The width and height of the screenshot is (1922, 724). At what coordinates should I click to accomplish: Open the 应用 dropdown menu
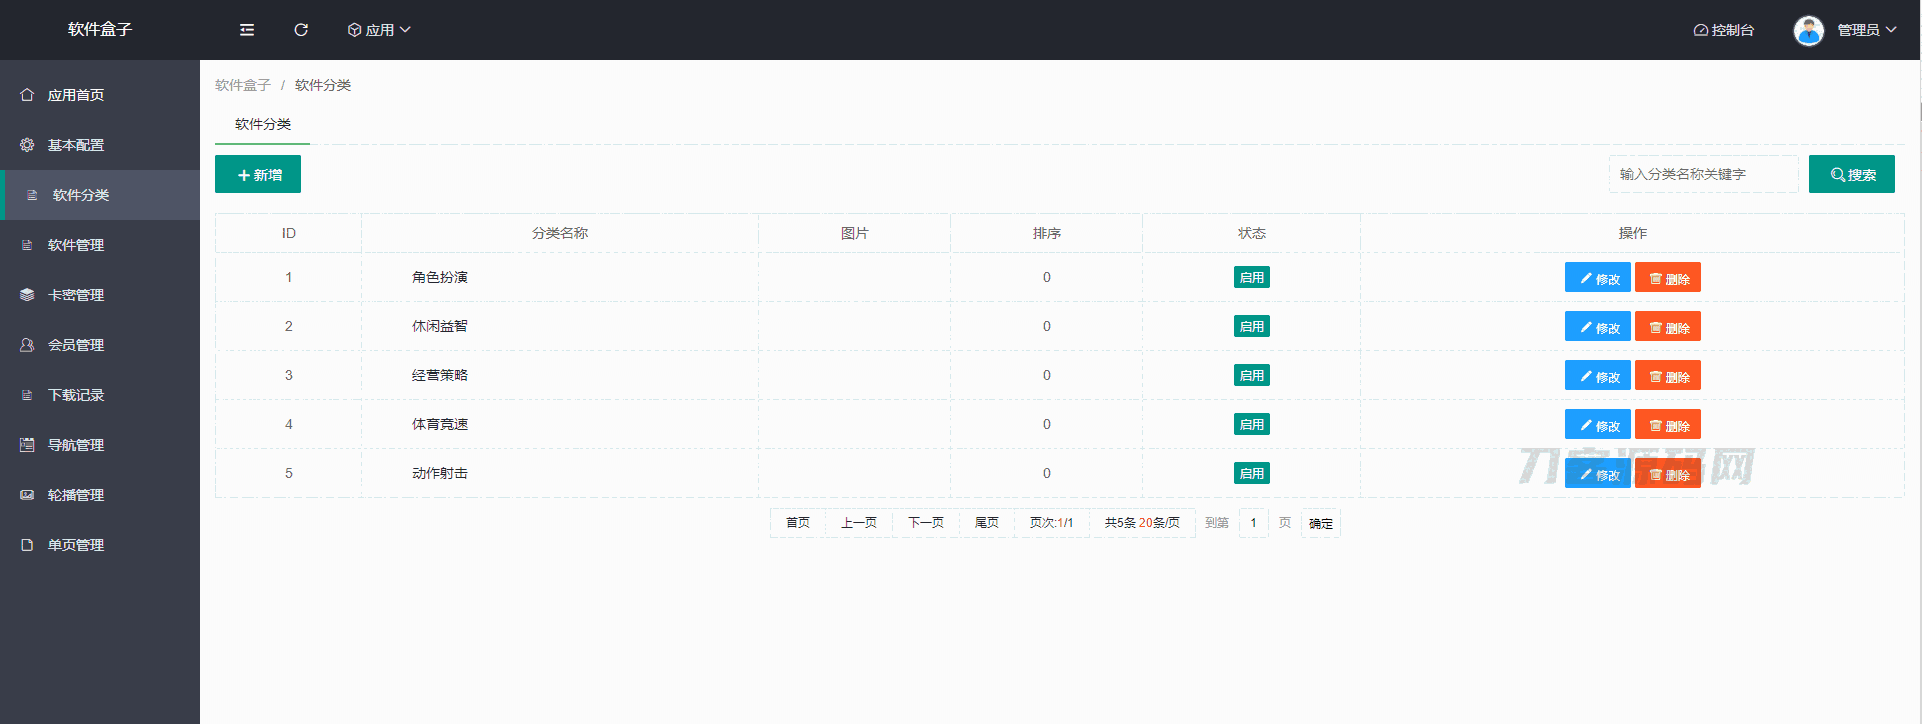(x=379, y=30)
